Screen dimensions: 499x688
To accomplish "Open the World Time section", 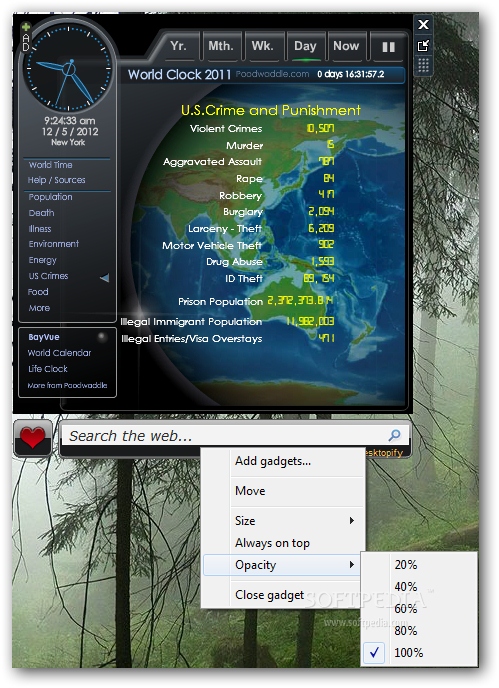I will pos(50,165).
